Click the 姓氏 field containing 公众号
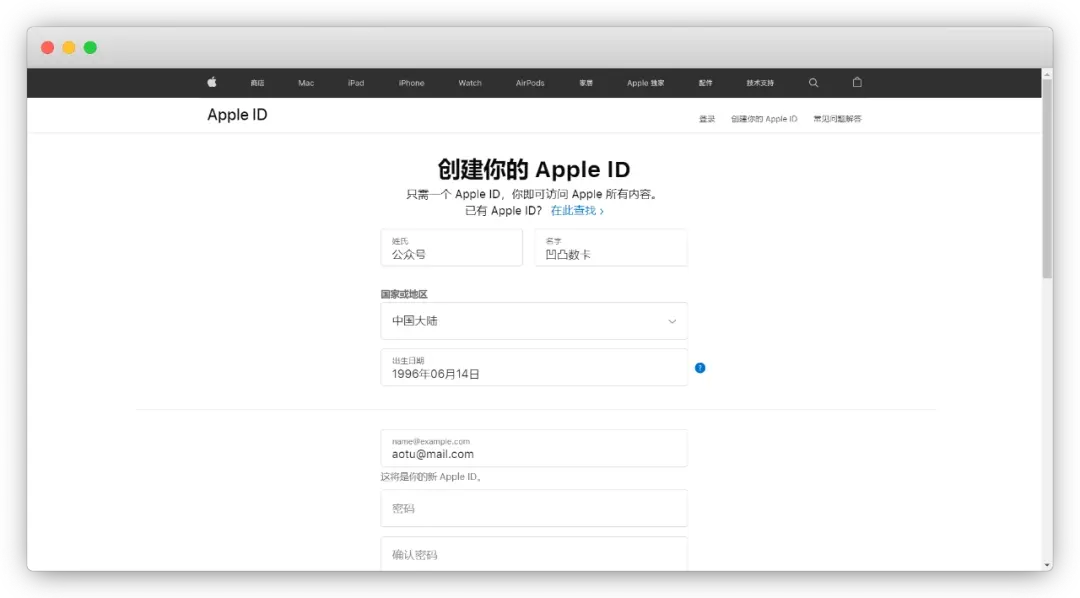Image resolution: width=1080 pixels, height=598 pixels. click(452, 248)
